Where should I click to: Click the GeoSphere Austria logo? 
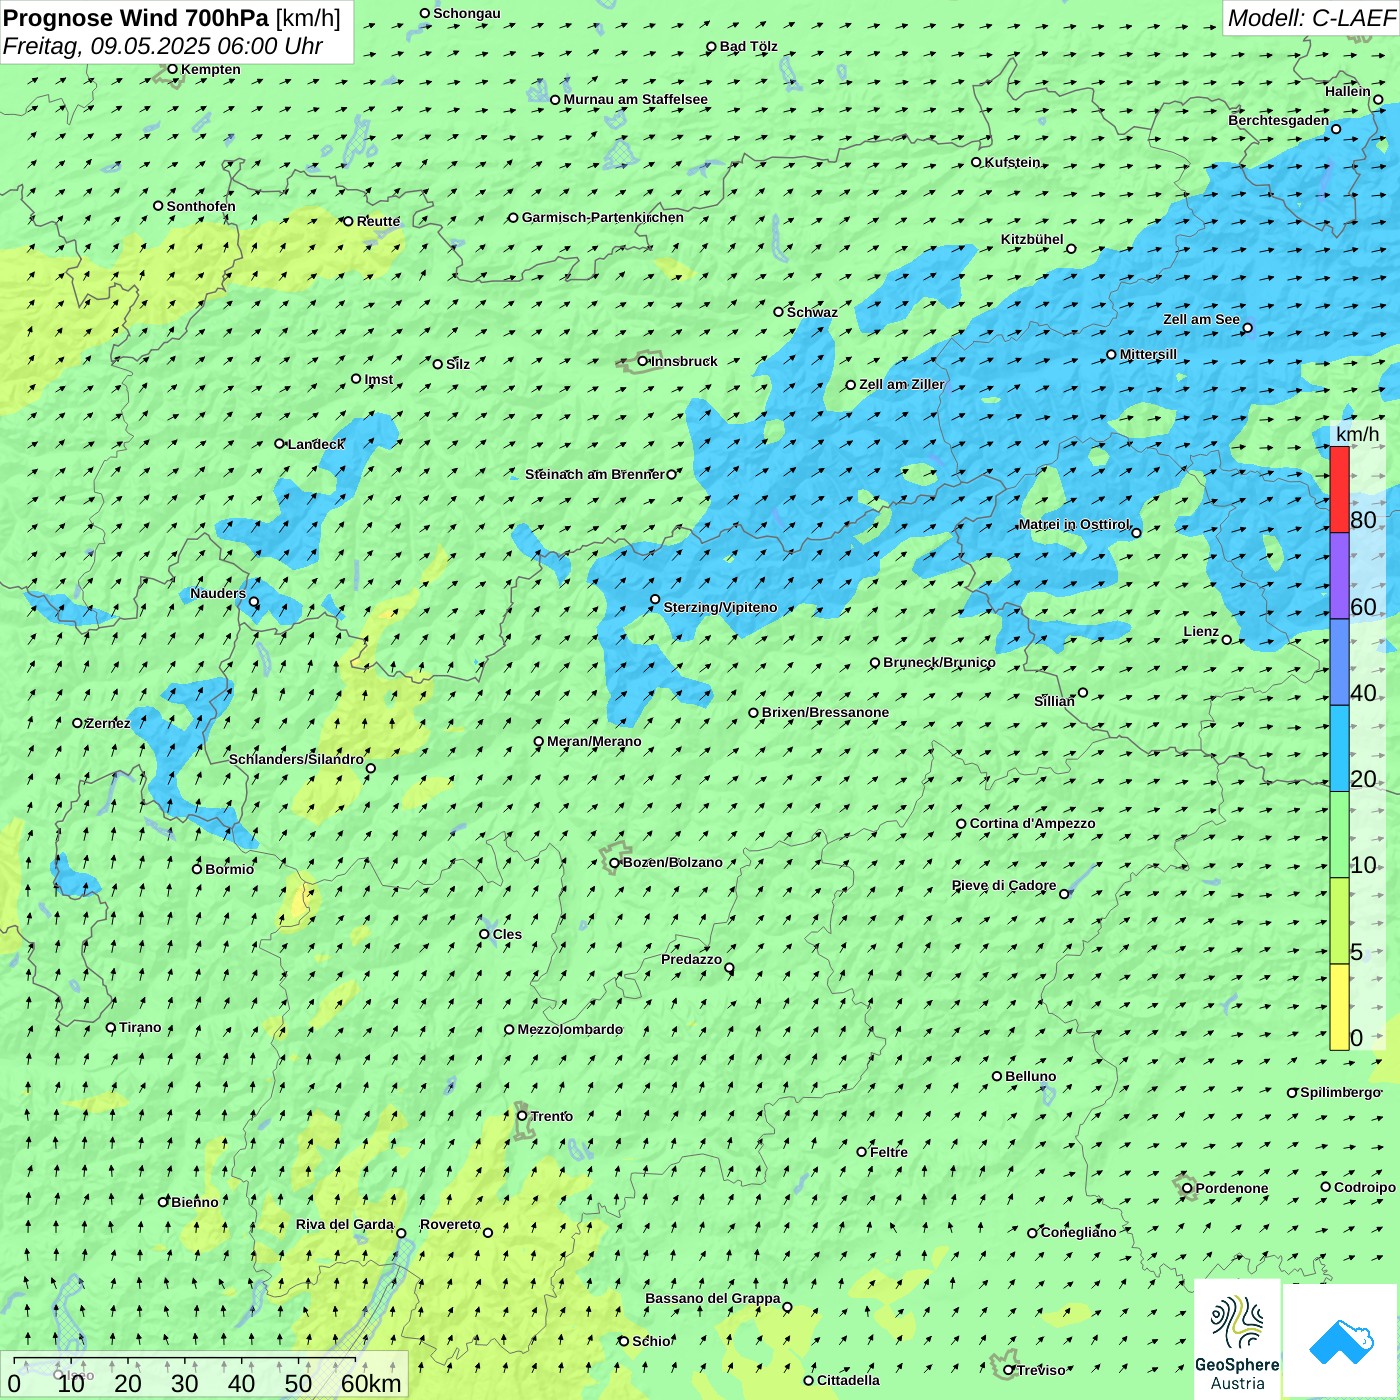click(1237, 1340)
